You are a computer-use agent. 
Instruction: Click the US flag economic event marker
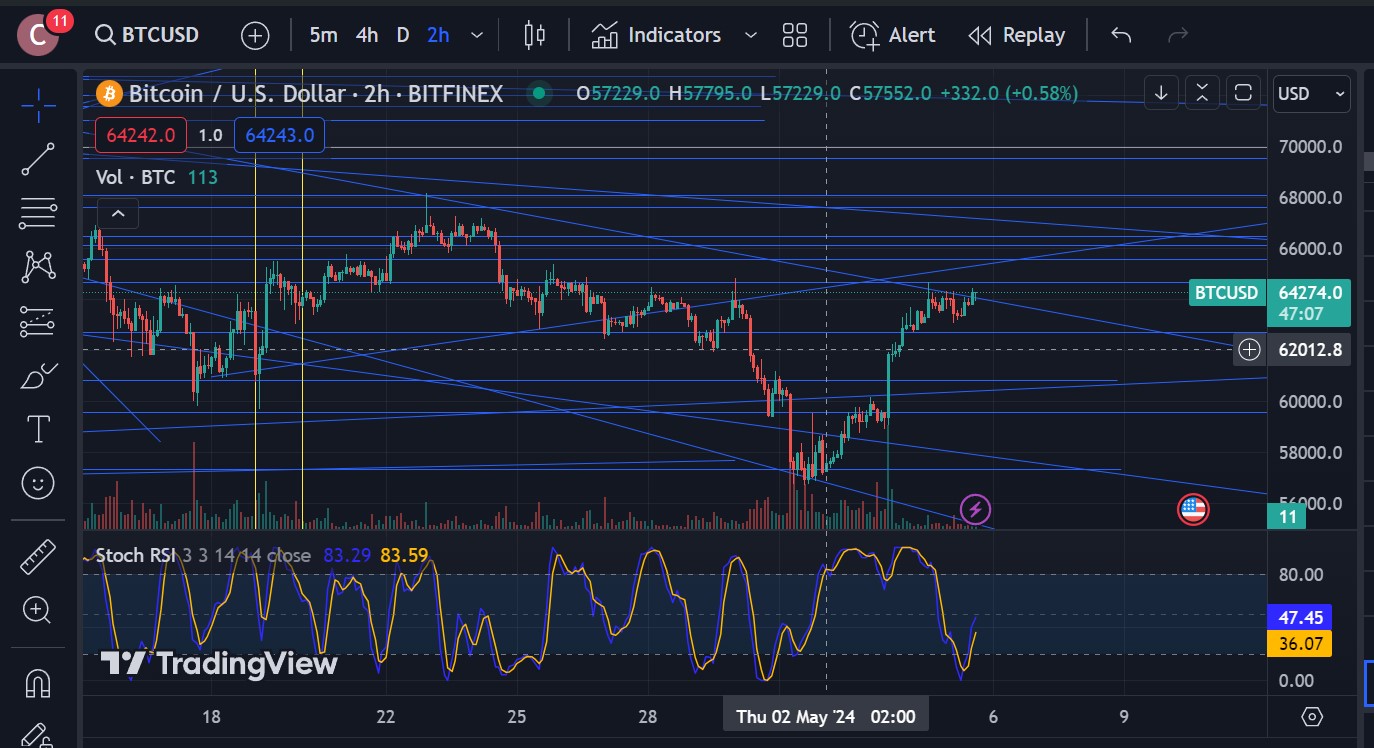pyautogui.click(x=1193, y=510)
